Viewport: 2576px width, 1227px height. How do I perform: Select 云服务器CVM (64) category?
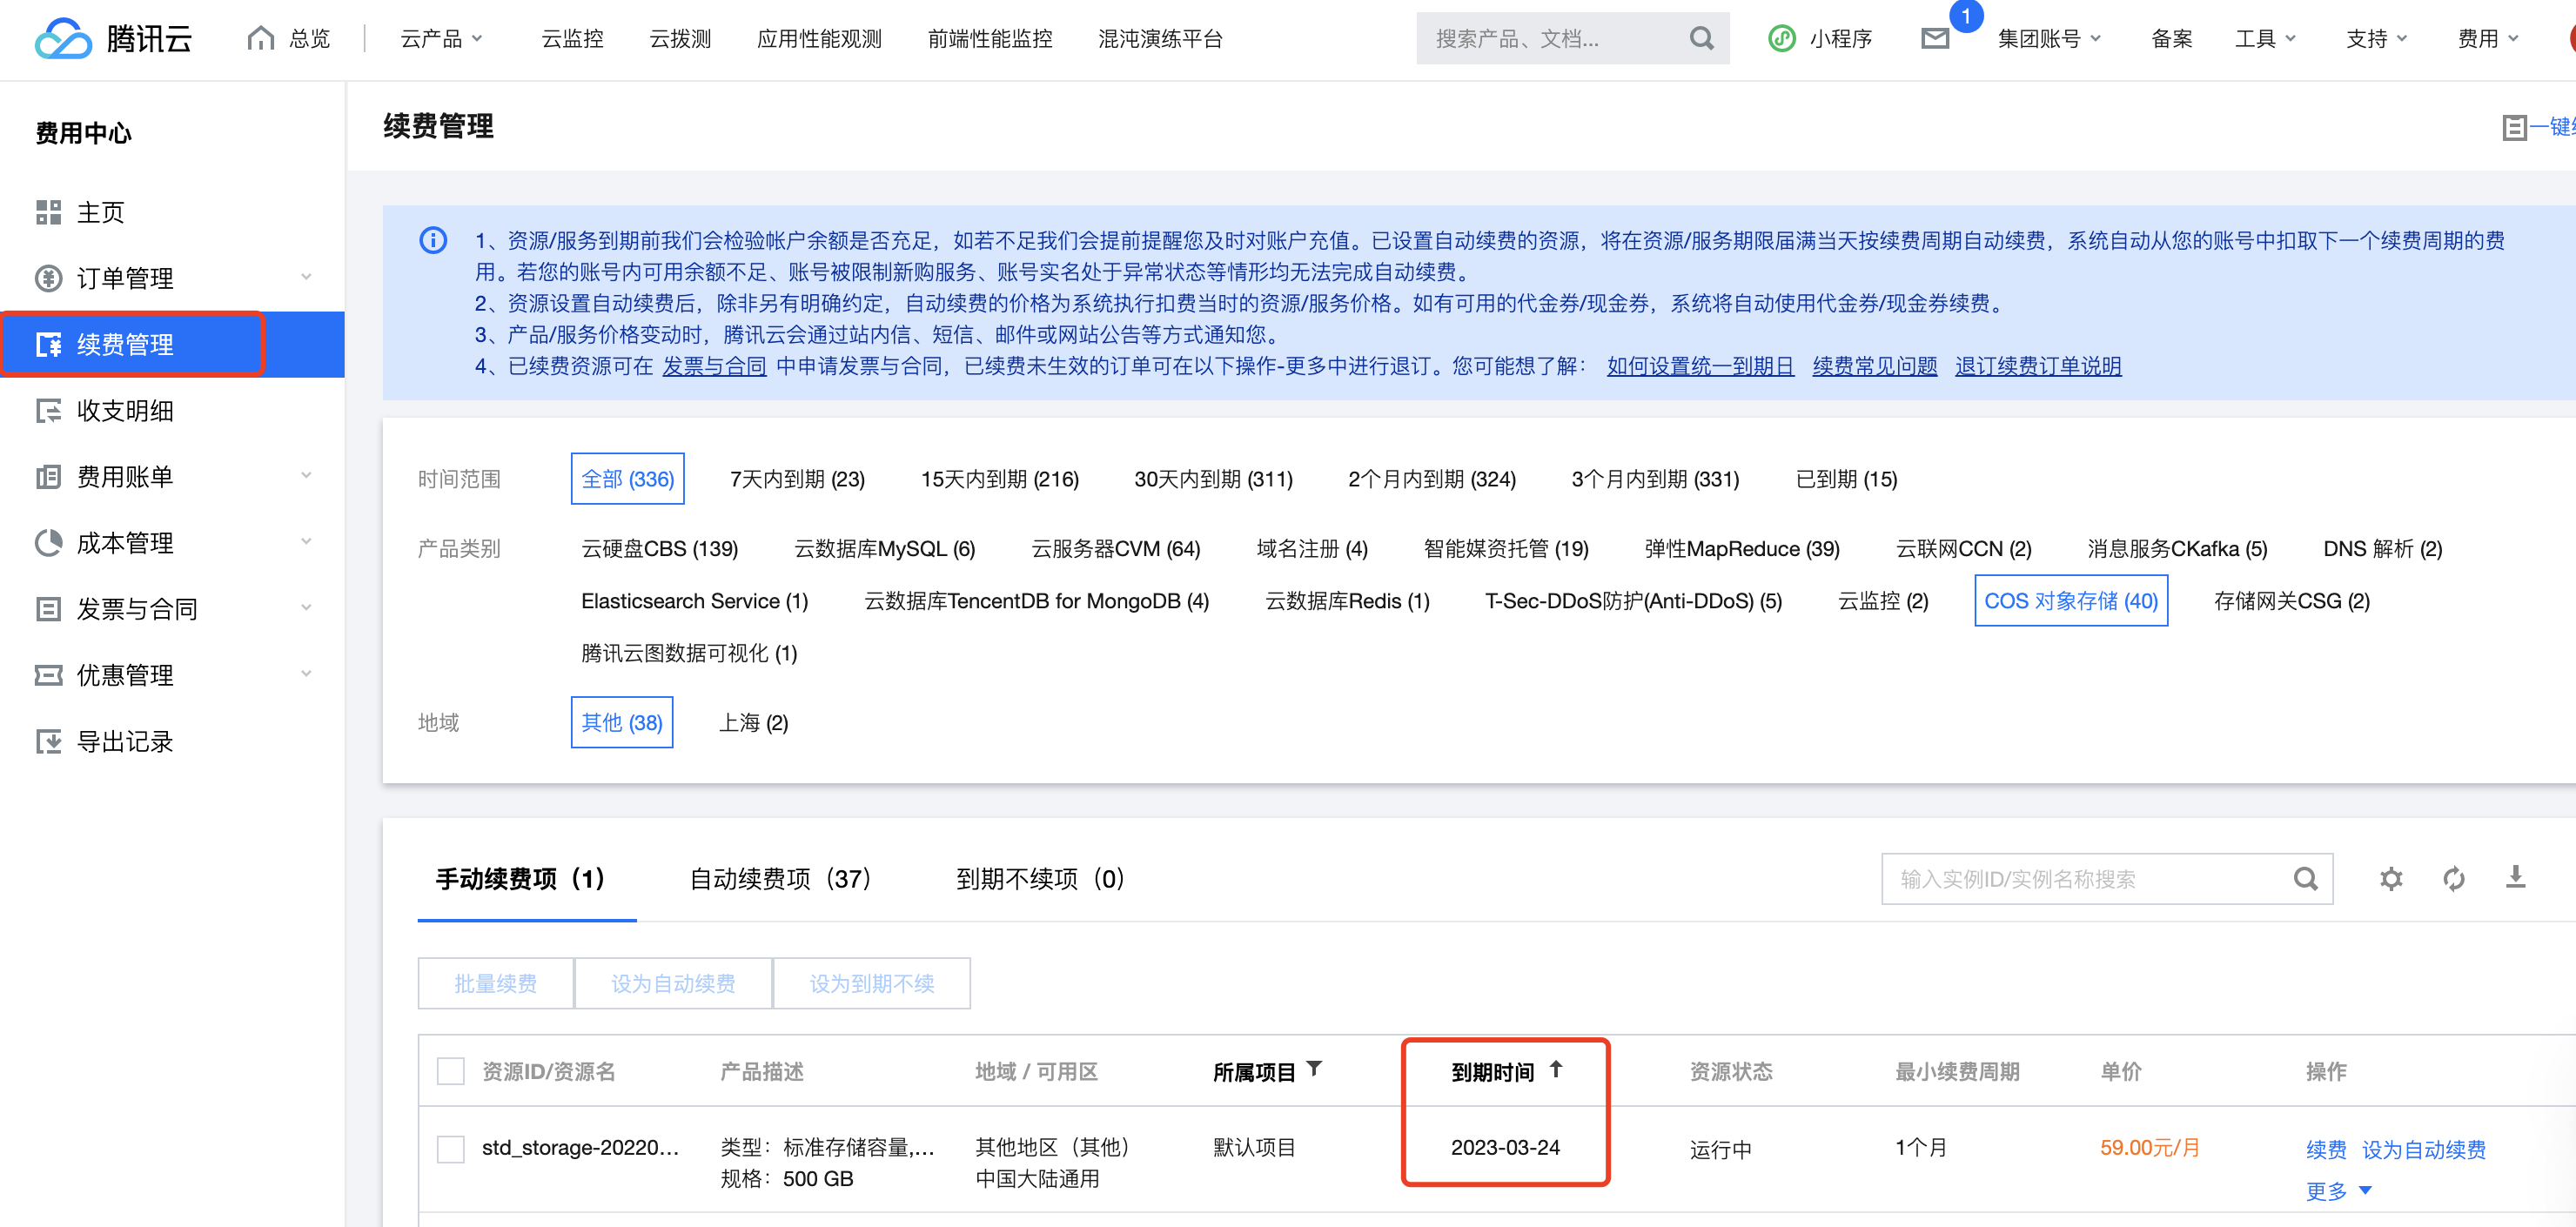[1116, 549]
